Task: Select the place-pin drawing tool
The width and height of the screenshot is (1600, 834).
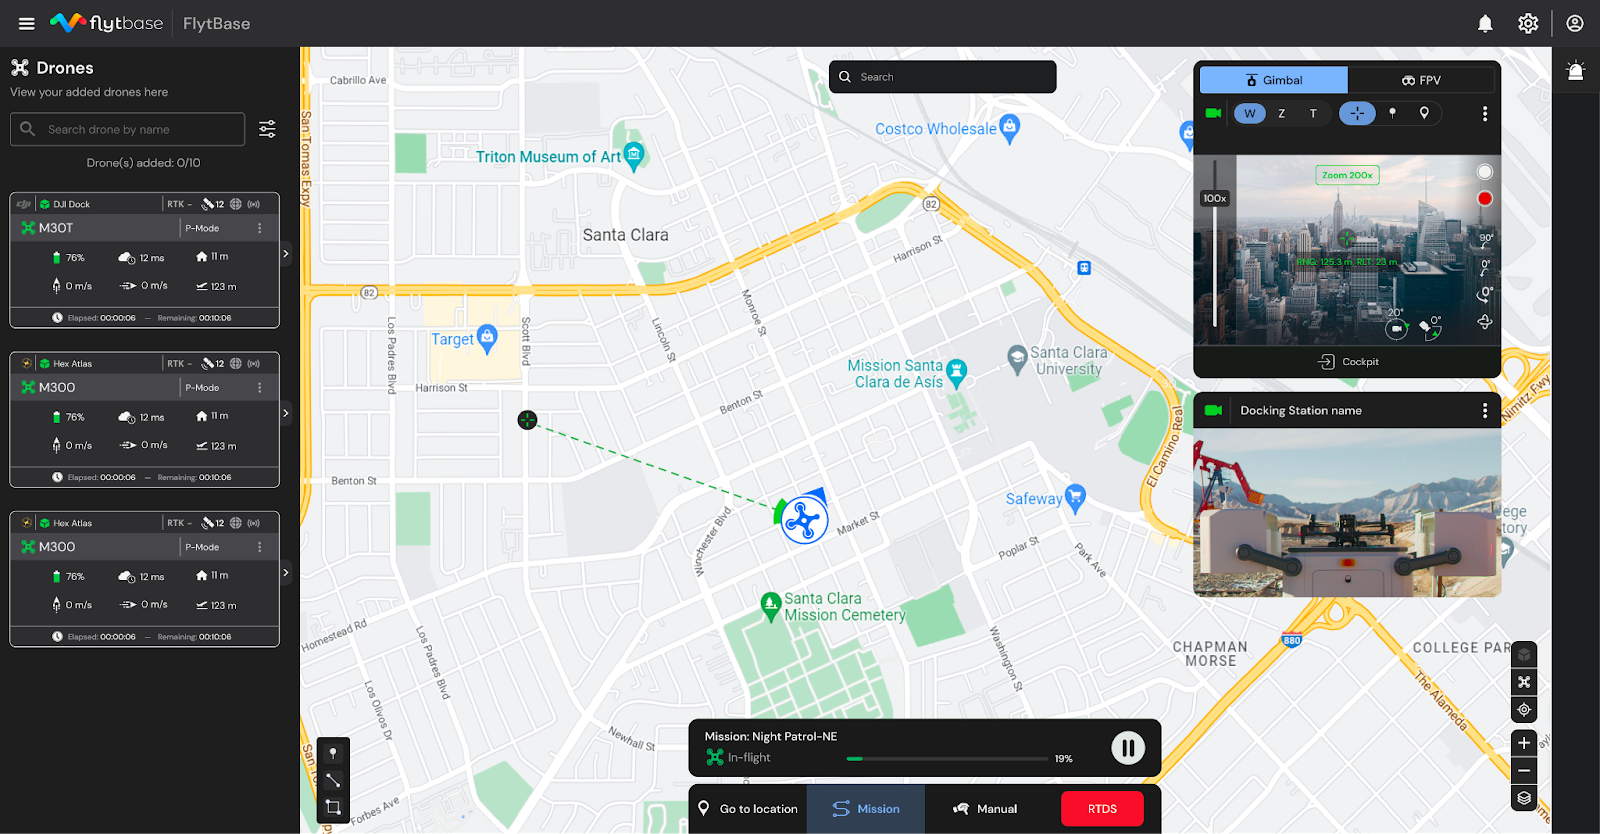Action: coord(333,753)
